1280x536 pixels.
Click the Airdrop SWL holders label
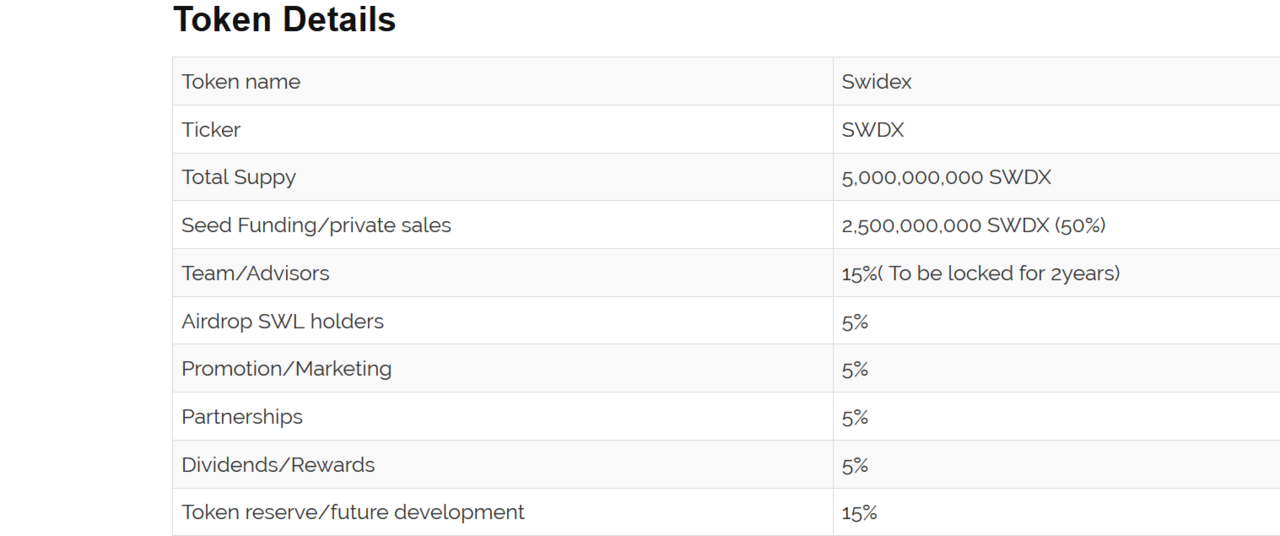point(282,322)
